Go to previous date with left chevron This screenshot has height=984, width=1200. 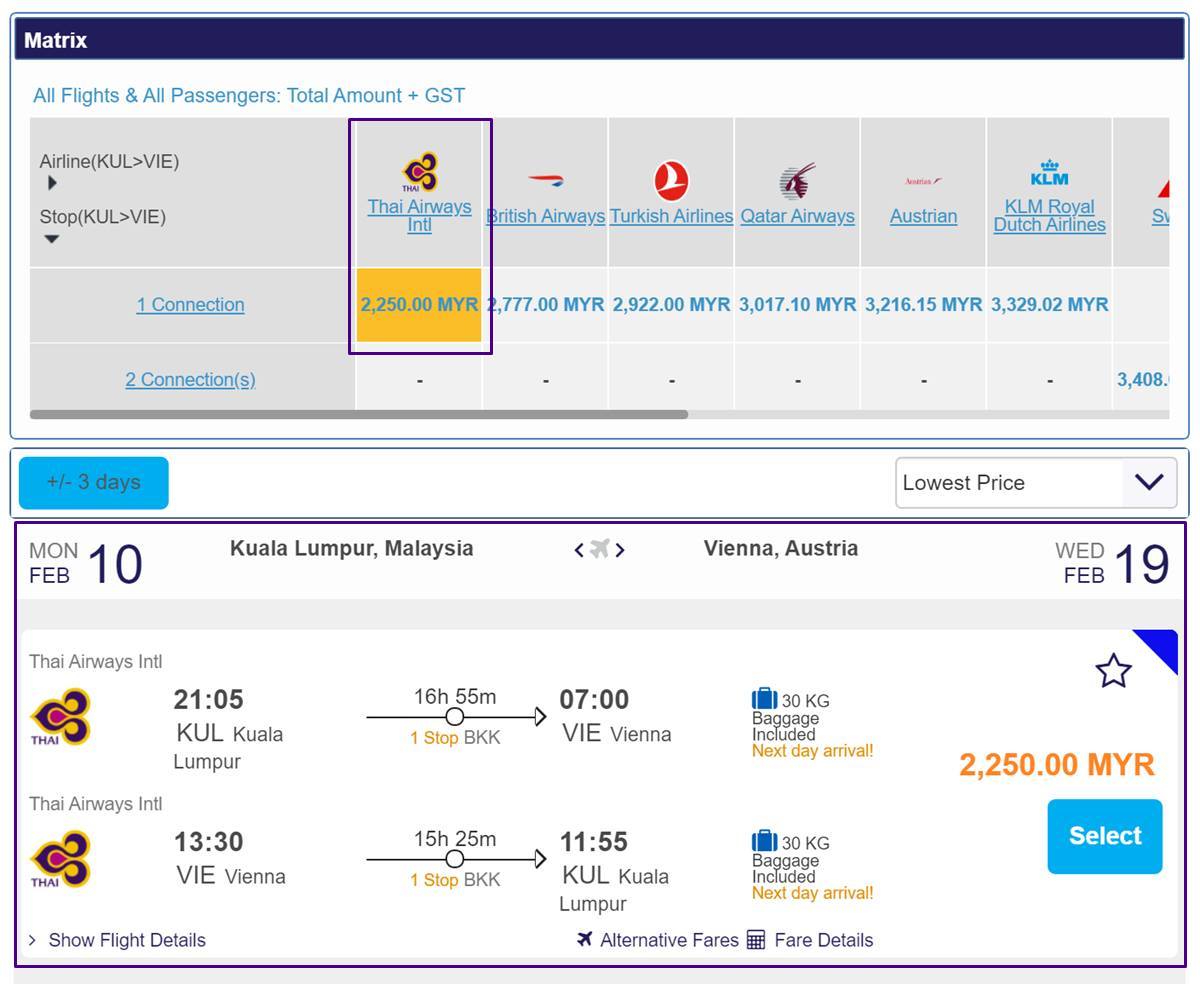[x=579, y=549]
